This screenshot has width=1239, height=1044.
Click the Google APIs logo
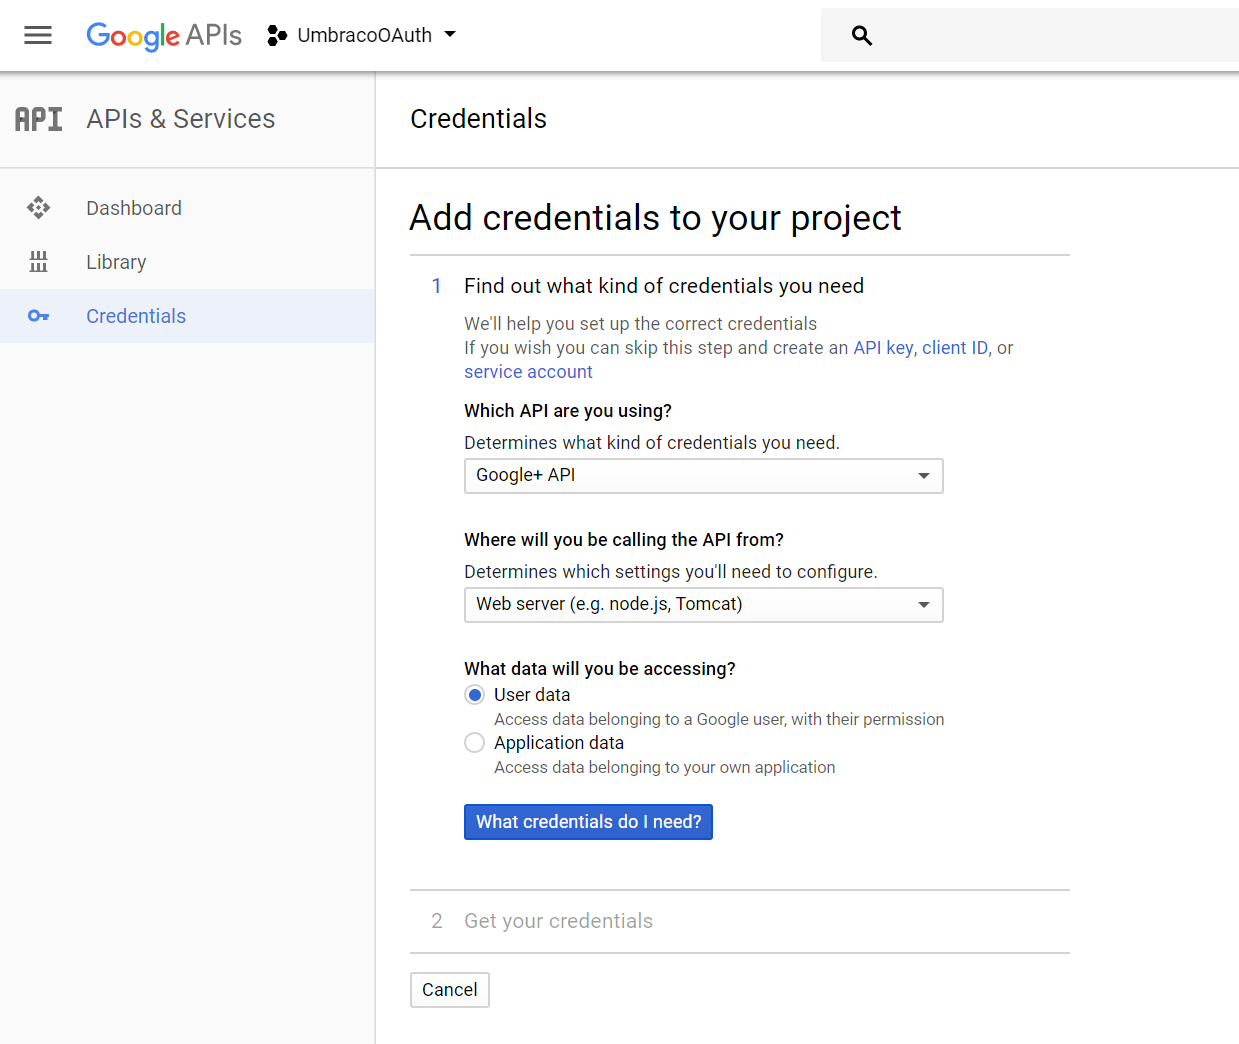coord(164,36)
